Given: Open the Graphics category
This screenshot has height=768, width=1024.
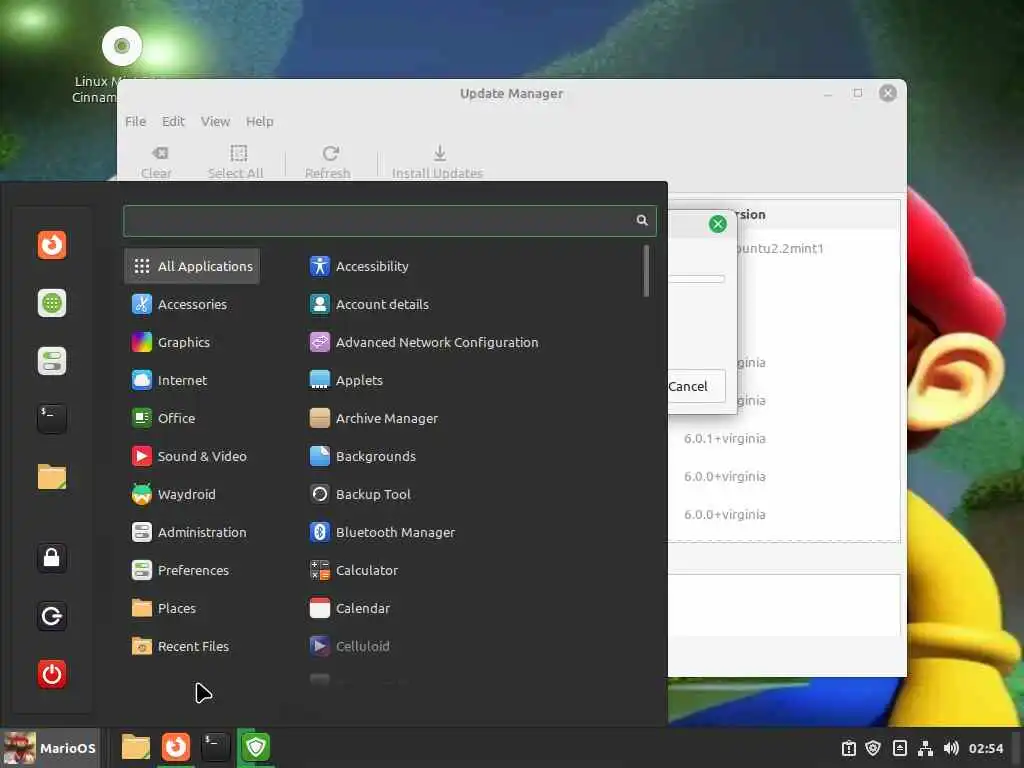Looking at the screenshot, I should tap(171, 342).
